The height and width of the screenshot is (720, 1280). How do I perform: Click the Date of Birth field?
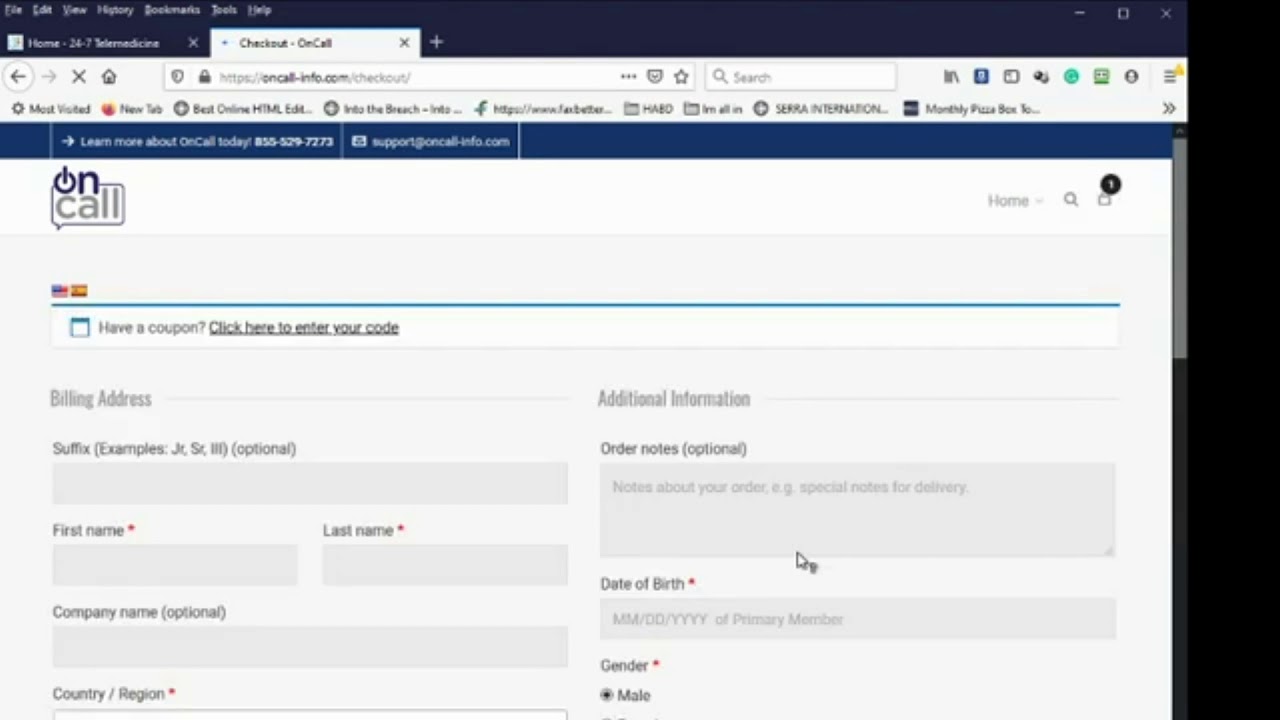(x=857, y=619)
